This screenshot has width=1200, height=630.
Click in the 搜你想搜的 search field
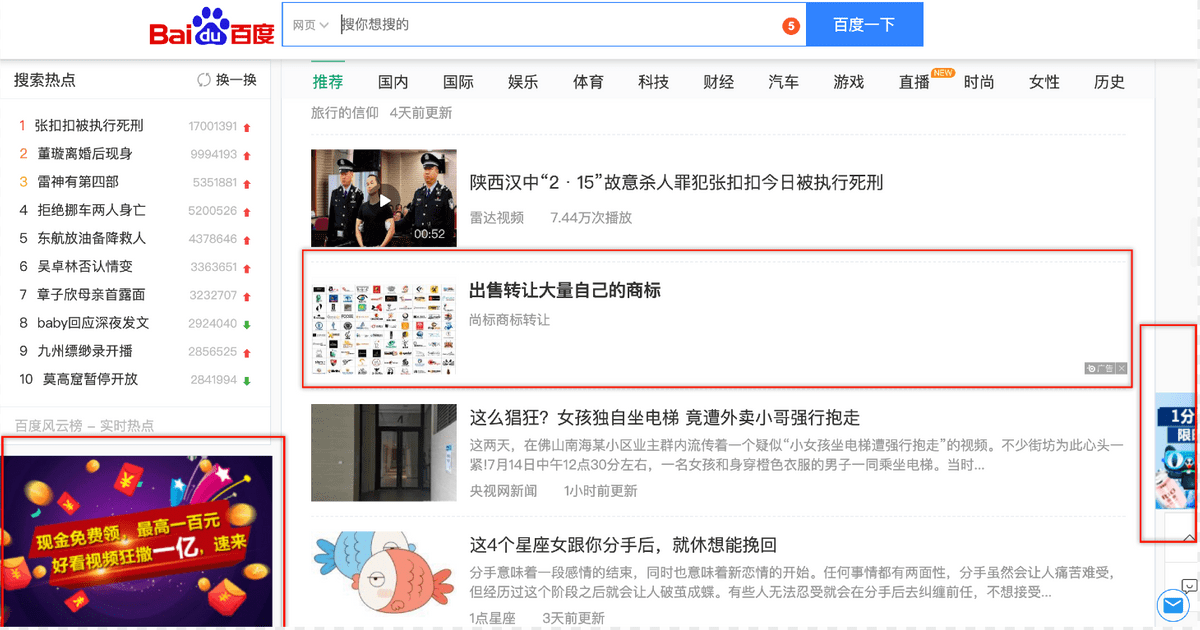coord(560,25)
